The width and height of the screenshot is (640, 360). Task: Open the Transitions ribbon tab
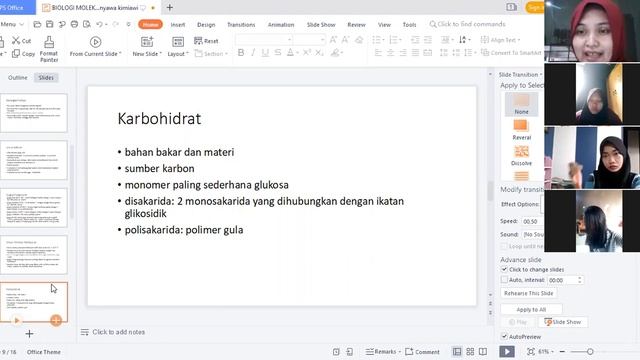click(241, 24)
